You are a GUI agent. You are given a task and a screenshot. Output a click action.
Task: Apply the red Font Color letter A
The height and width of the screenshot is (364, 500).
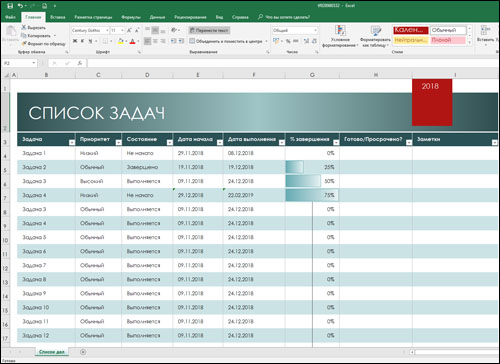(x=132, y=41)
